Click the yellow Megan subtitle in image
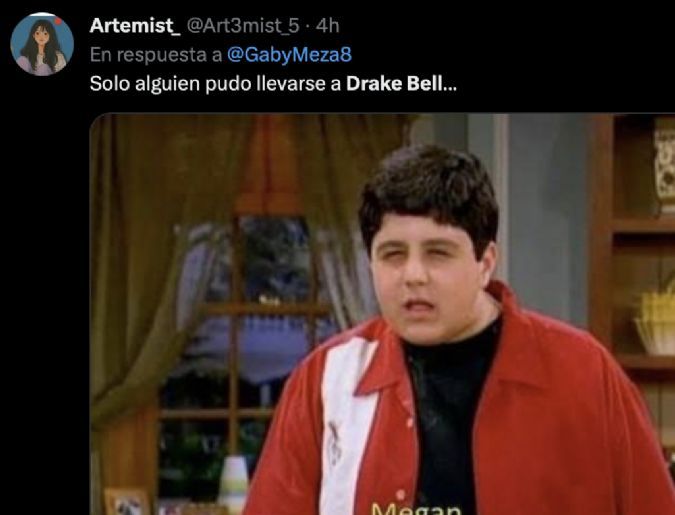 tap(415, 509)
